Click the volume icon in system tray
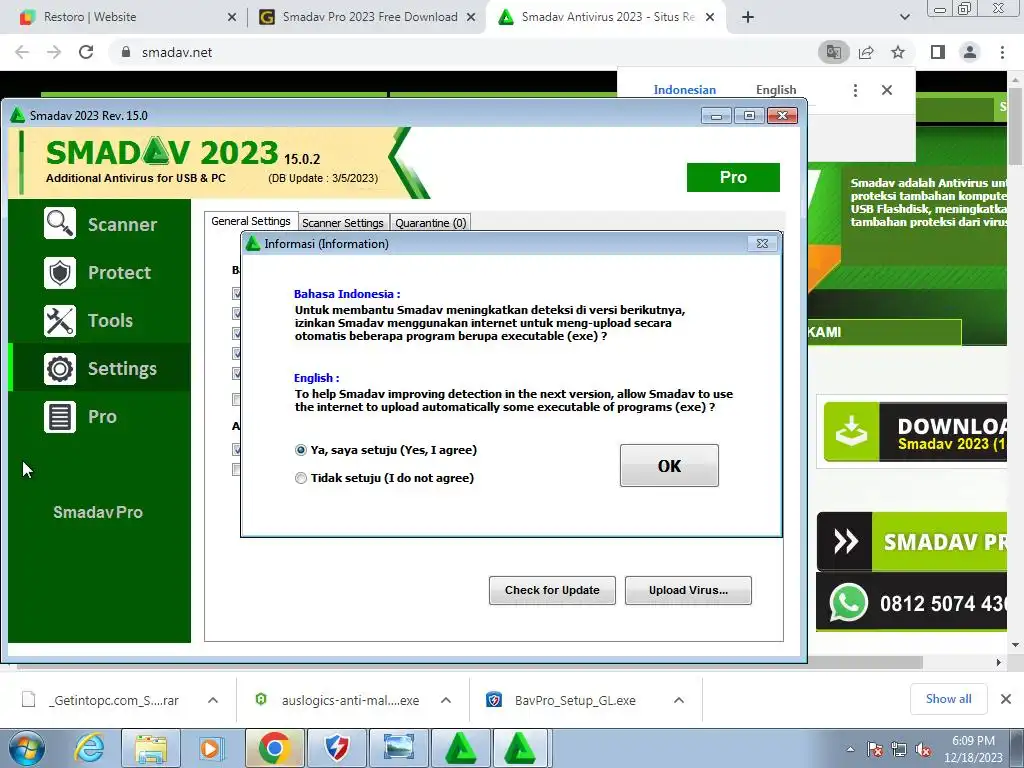The height and width of the screenshot is (768, 1024). 923,750
